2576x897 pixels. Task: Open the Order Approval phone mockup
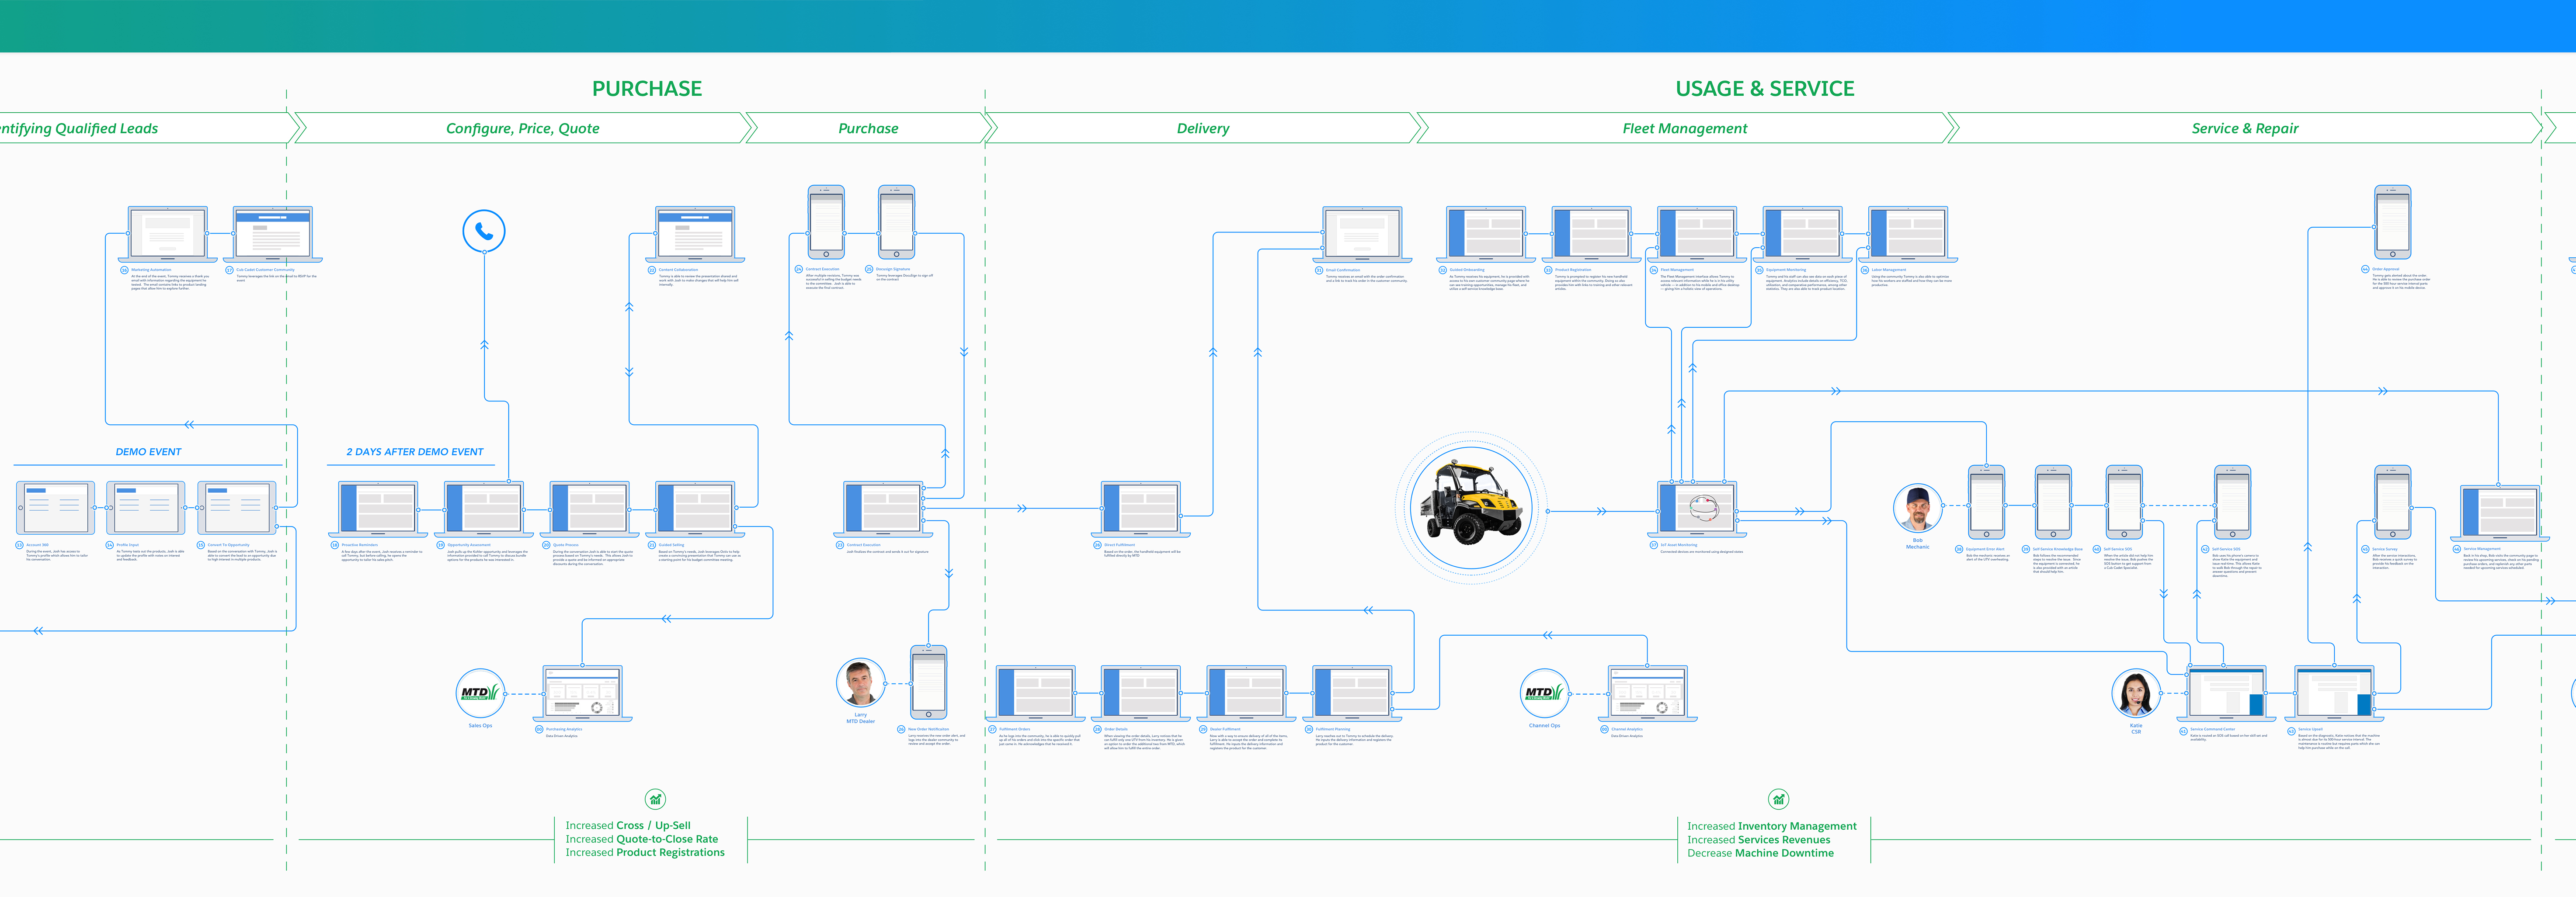pos(2392,222)
